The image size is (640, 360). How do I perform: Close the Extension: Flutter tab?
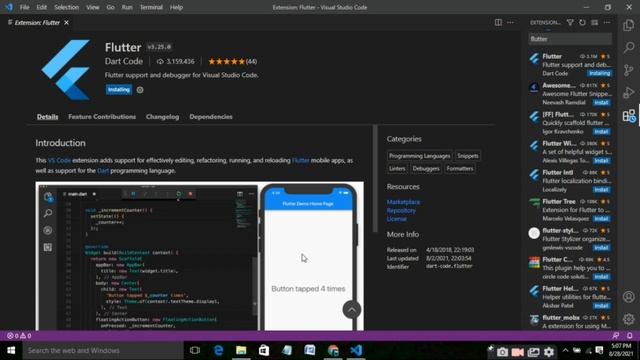coord(66,22)
